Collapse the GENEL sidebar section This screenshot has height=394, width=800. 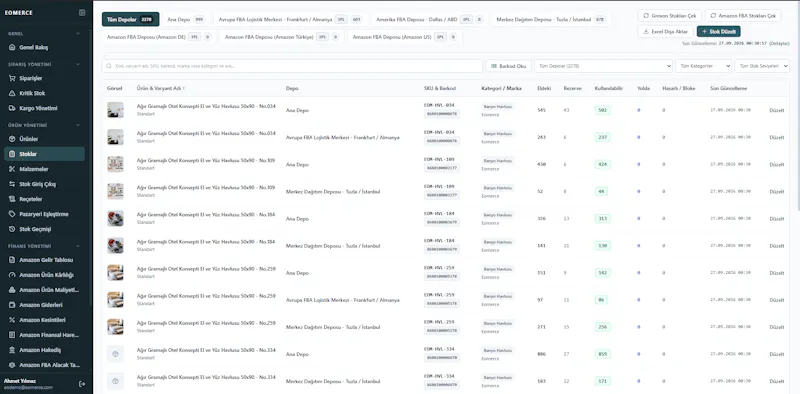(78, 34)
